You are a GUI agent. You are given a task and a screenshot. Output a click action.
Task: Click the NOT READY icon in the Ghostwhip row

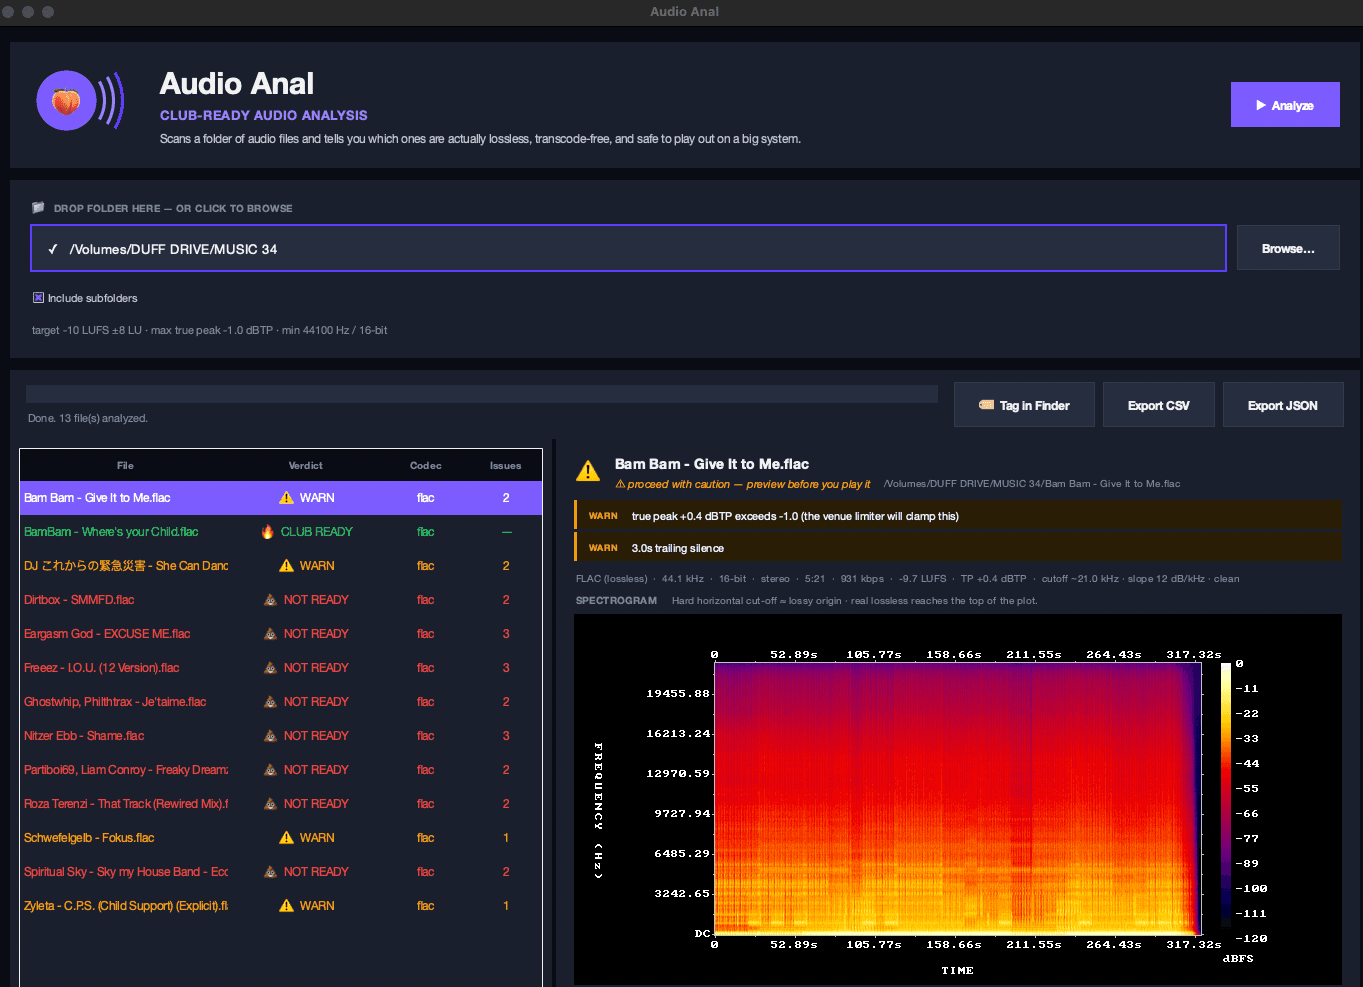pyautogui.click(x=270, y=702)
